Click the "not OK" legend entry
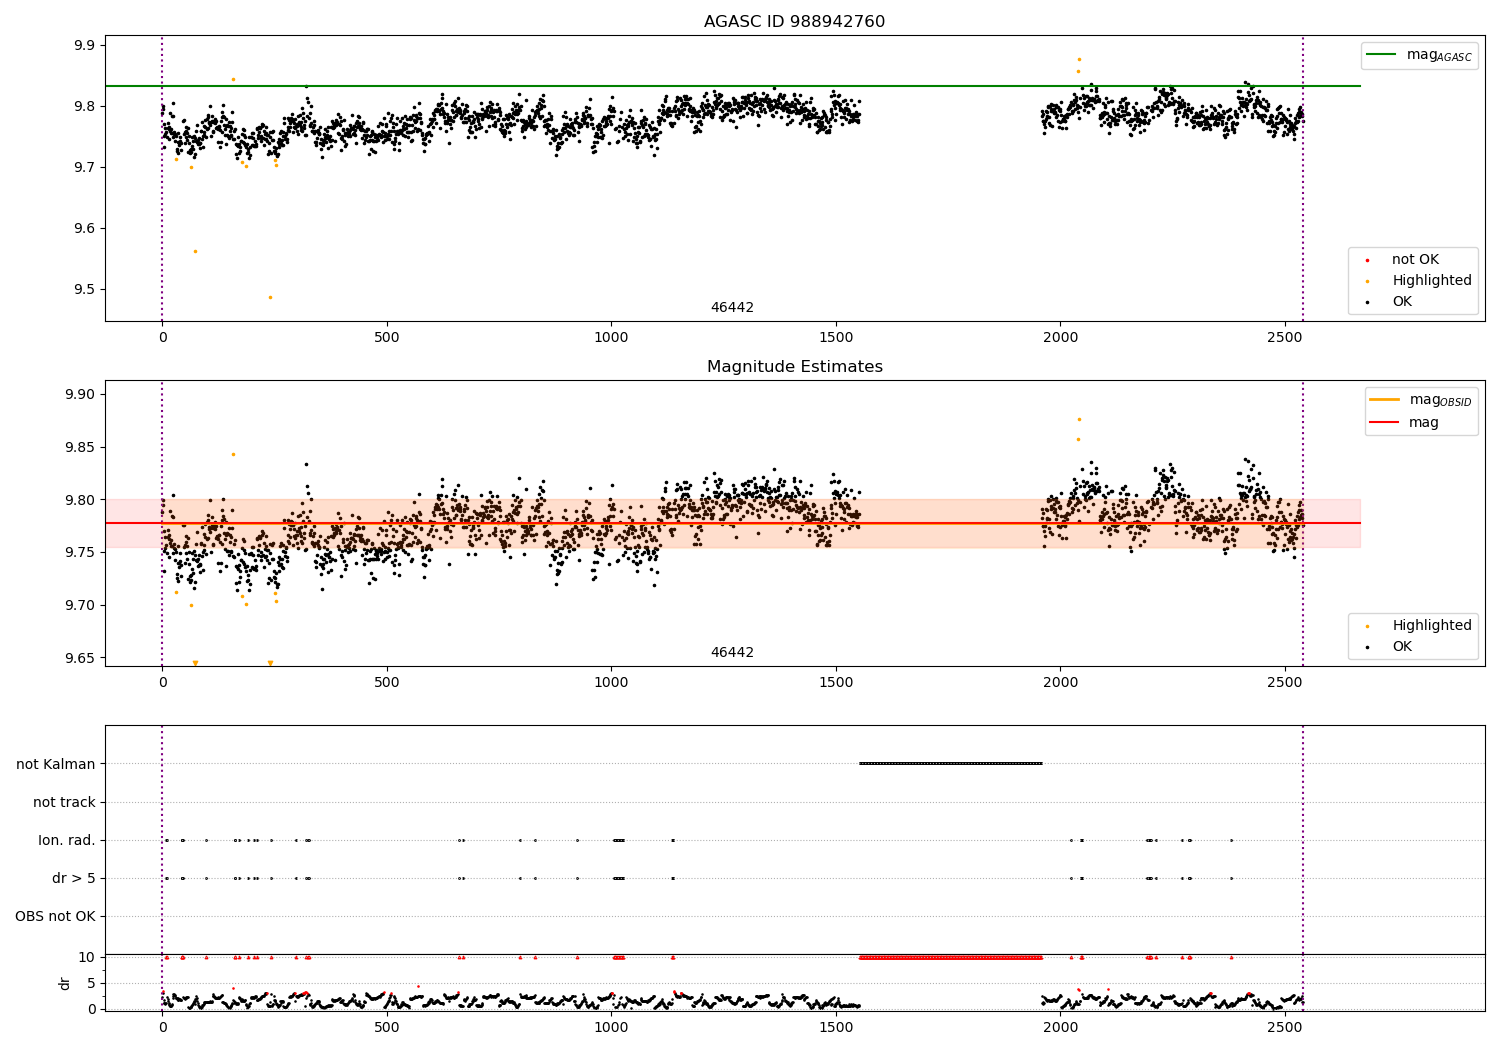The width and height of the screenshot is (1500, 1050). pos(1415,260)
